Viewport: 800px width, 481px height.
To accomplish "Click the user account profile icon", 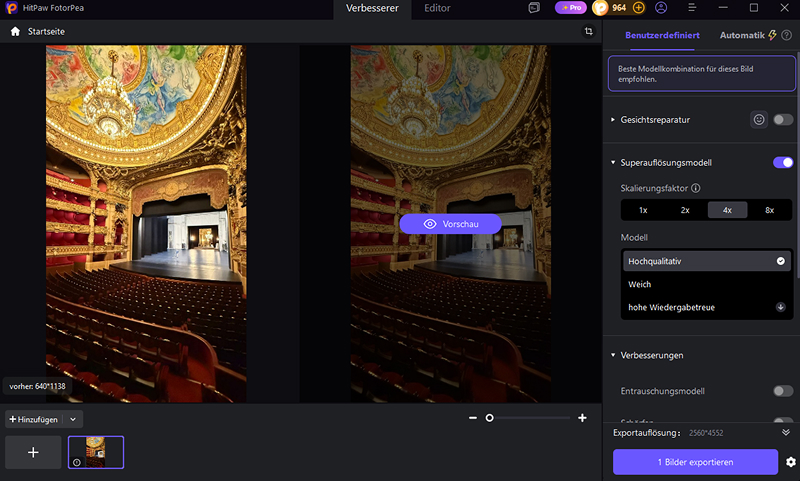I will tap(661, 8).
